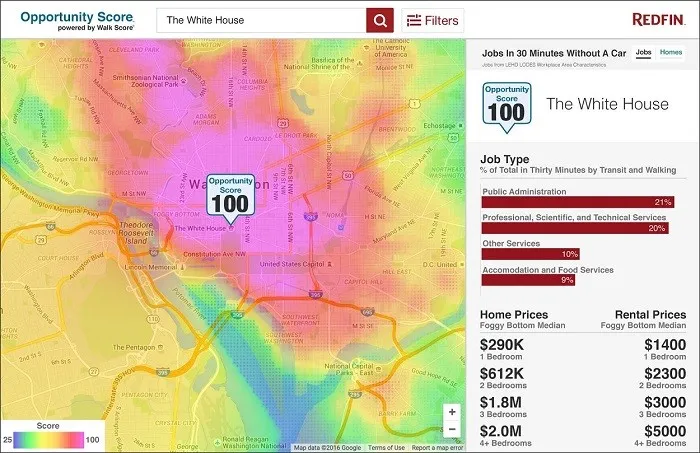Click the Smithsonian National Zoological Park label

pyautogui.click(x=146, y=81)
